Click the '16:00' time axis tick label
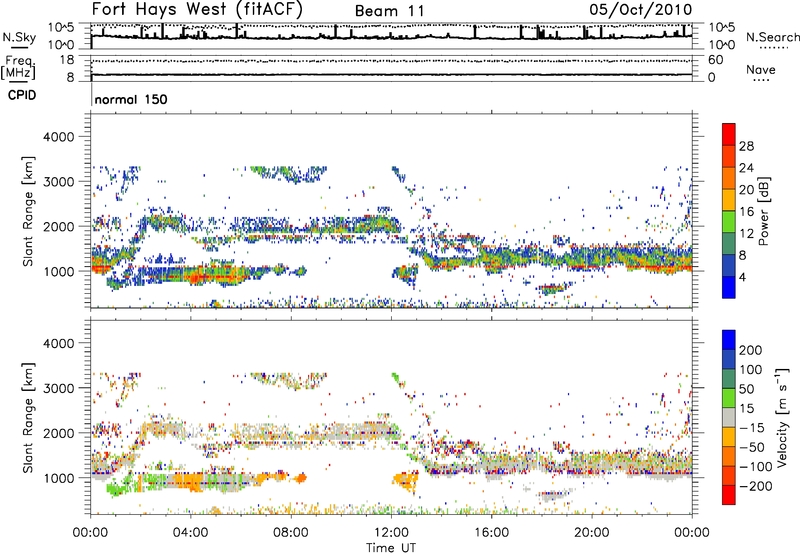This screenshot has width=800, height=554. click(x=491, y=533)
